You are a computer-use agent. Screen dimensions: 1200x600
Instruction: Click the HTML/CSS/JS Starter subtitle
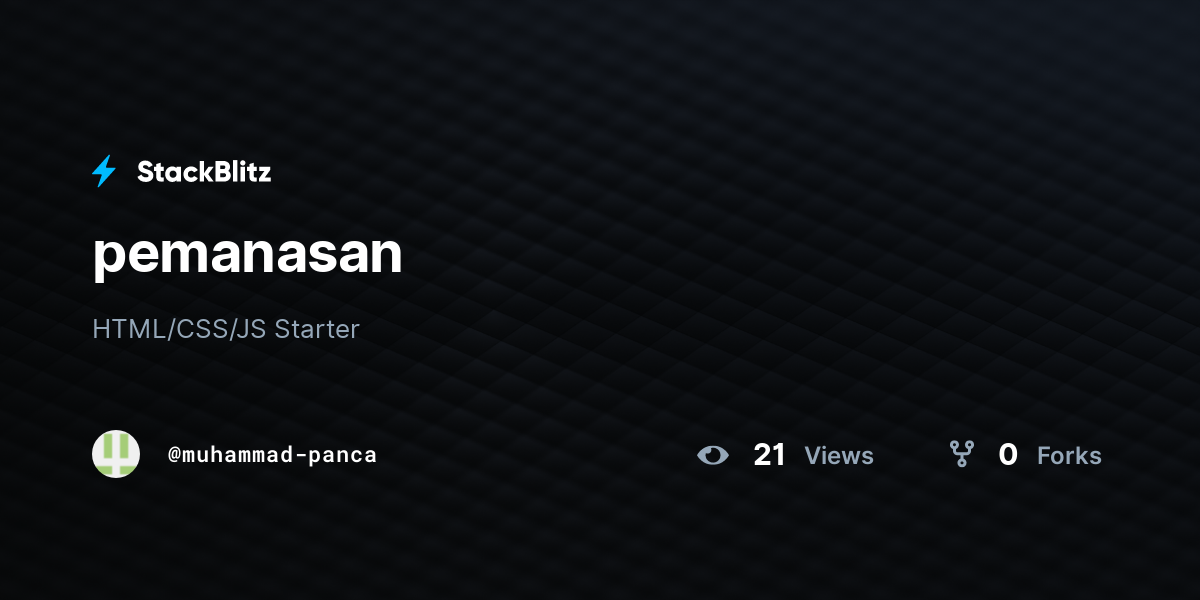[226, 329]
